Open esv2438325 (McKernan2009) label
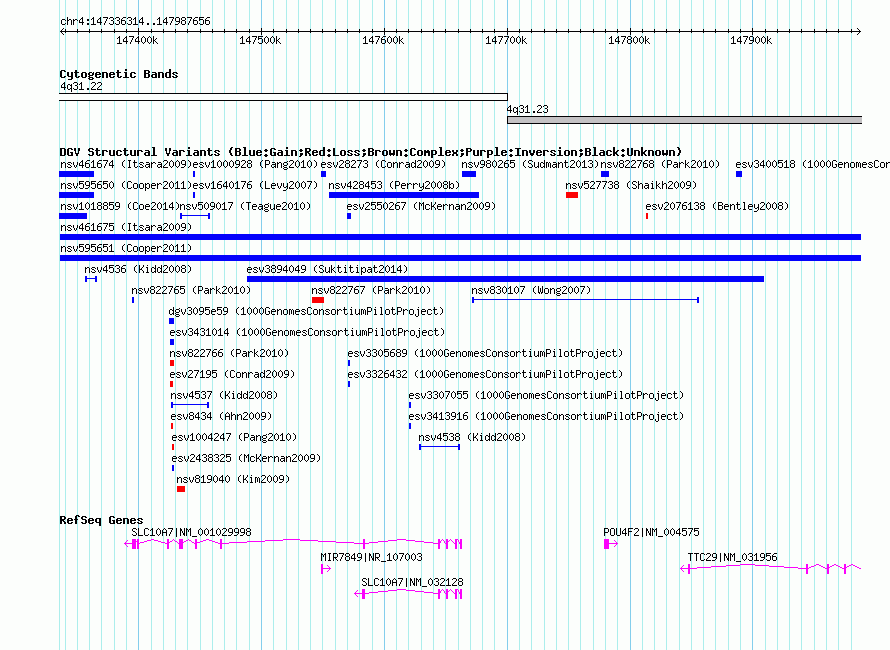Viewport: 890px width, 650px height. pyautogui.click(x=246, y=459)
